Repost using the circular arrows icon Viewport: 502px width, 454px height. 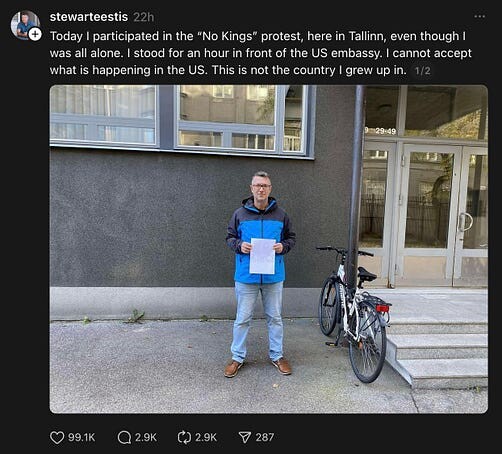click(184, 437)
